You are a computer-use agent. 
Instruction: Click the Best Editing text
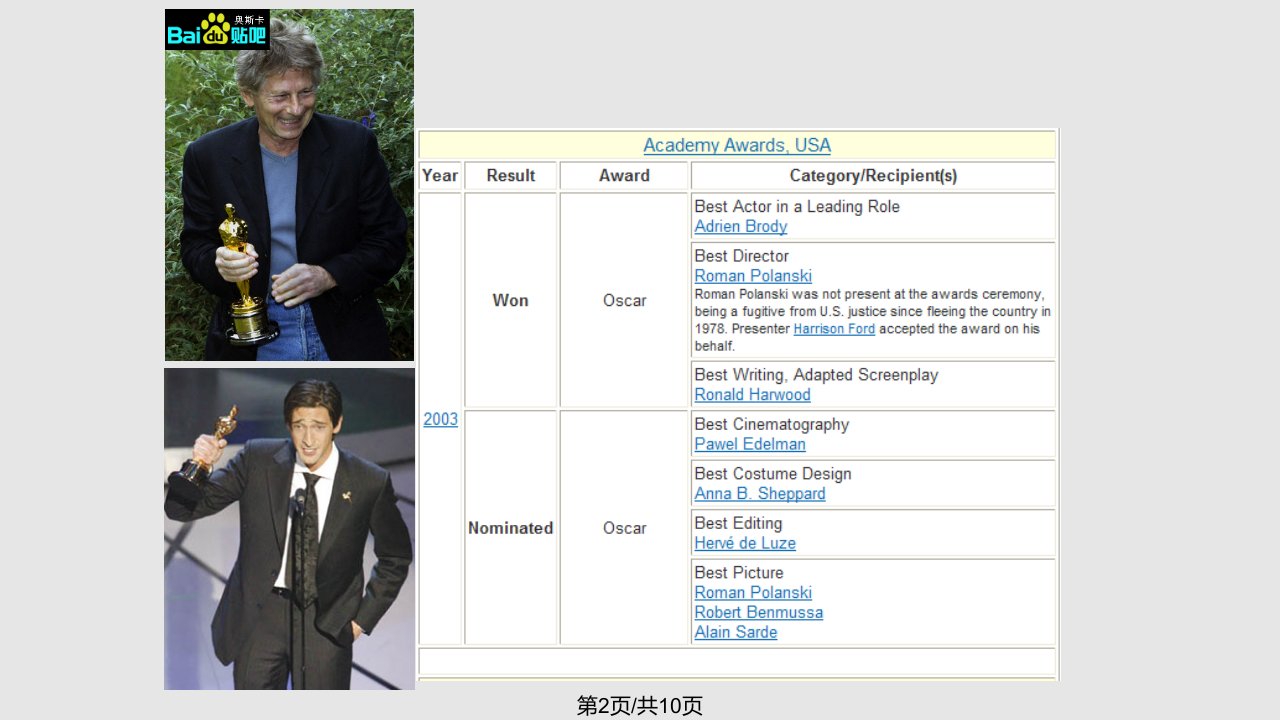[x=738, y=523]
